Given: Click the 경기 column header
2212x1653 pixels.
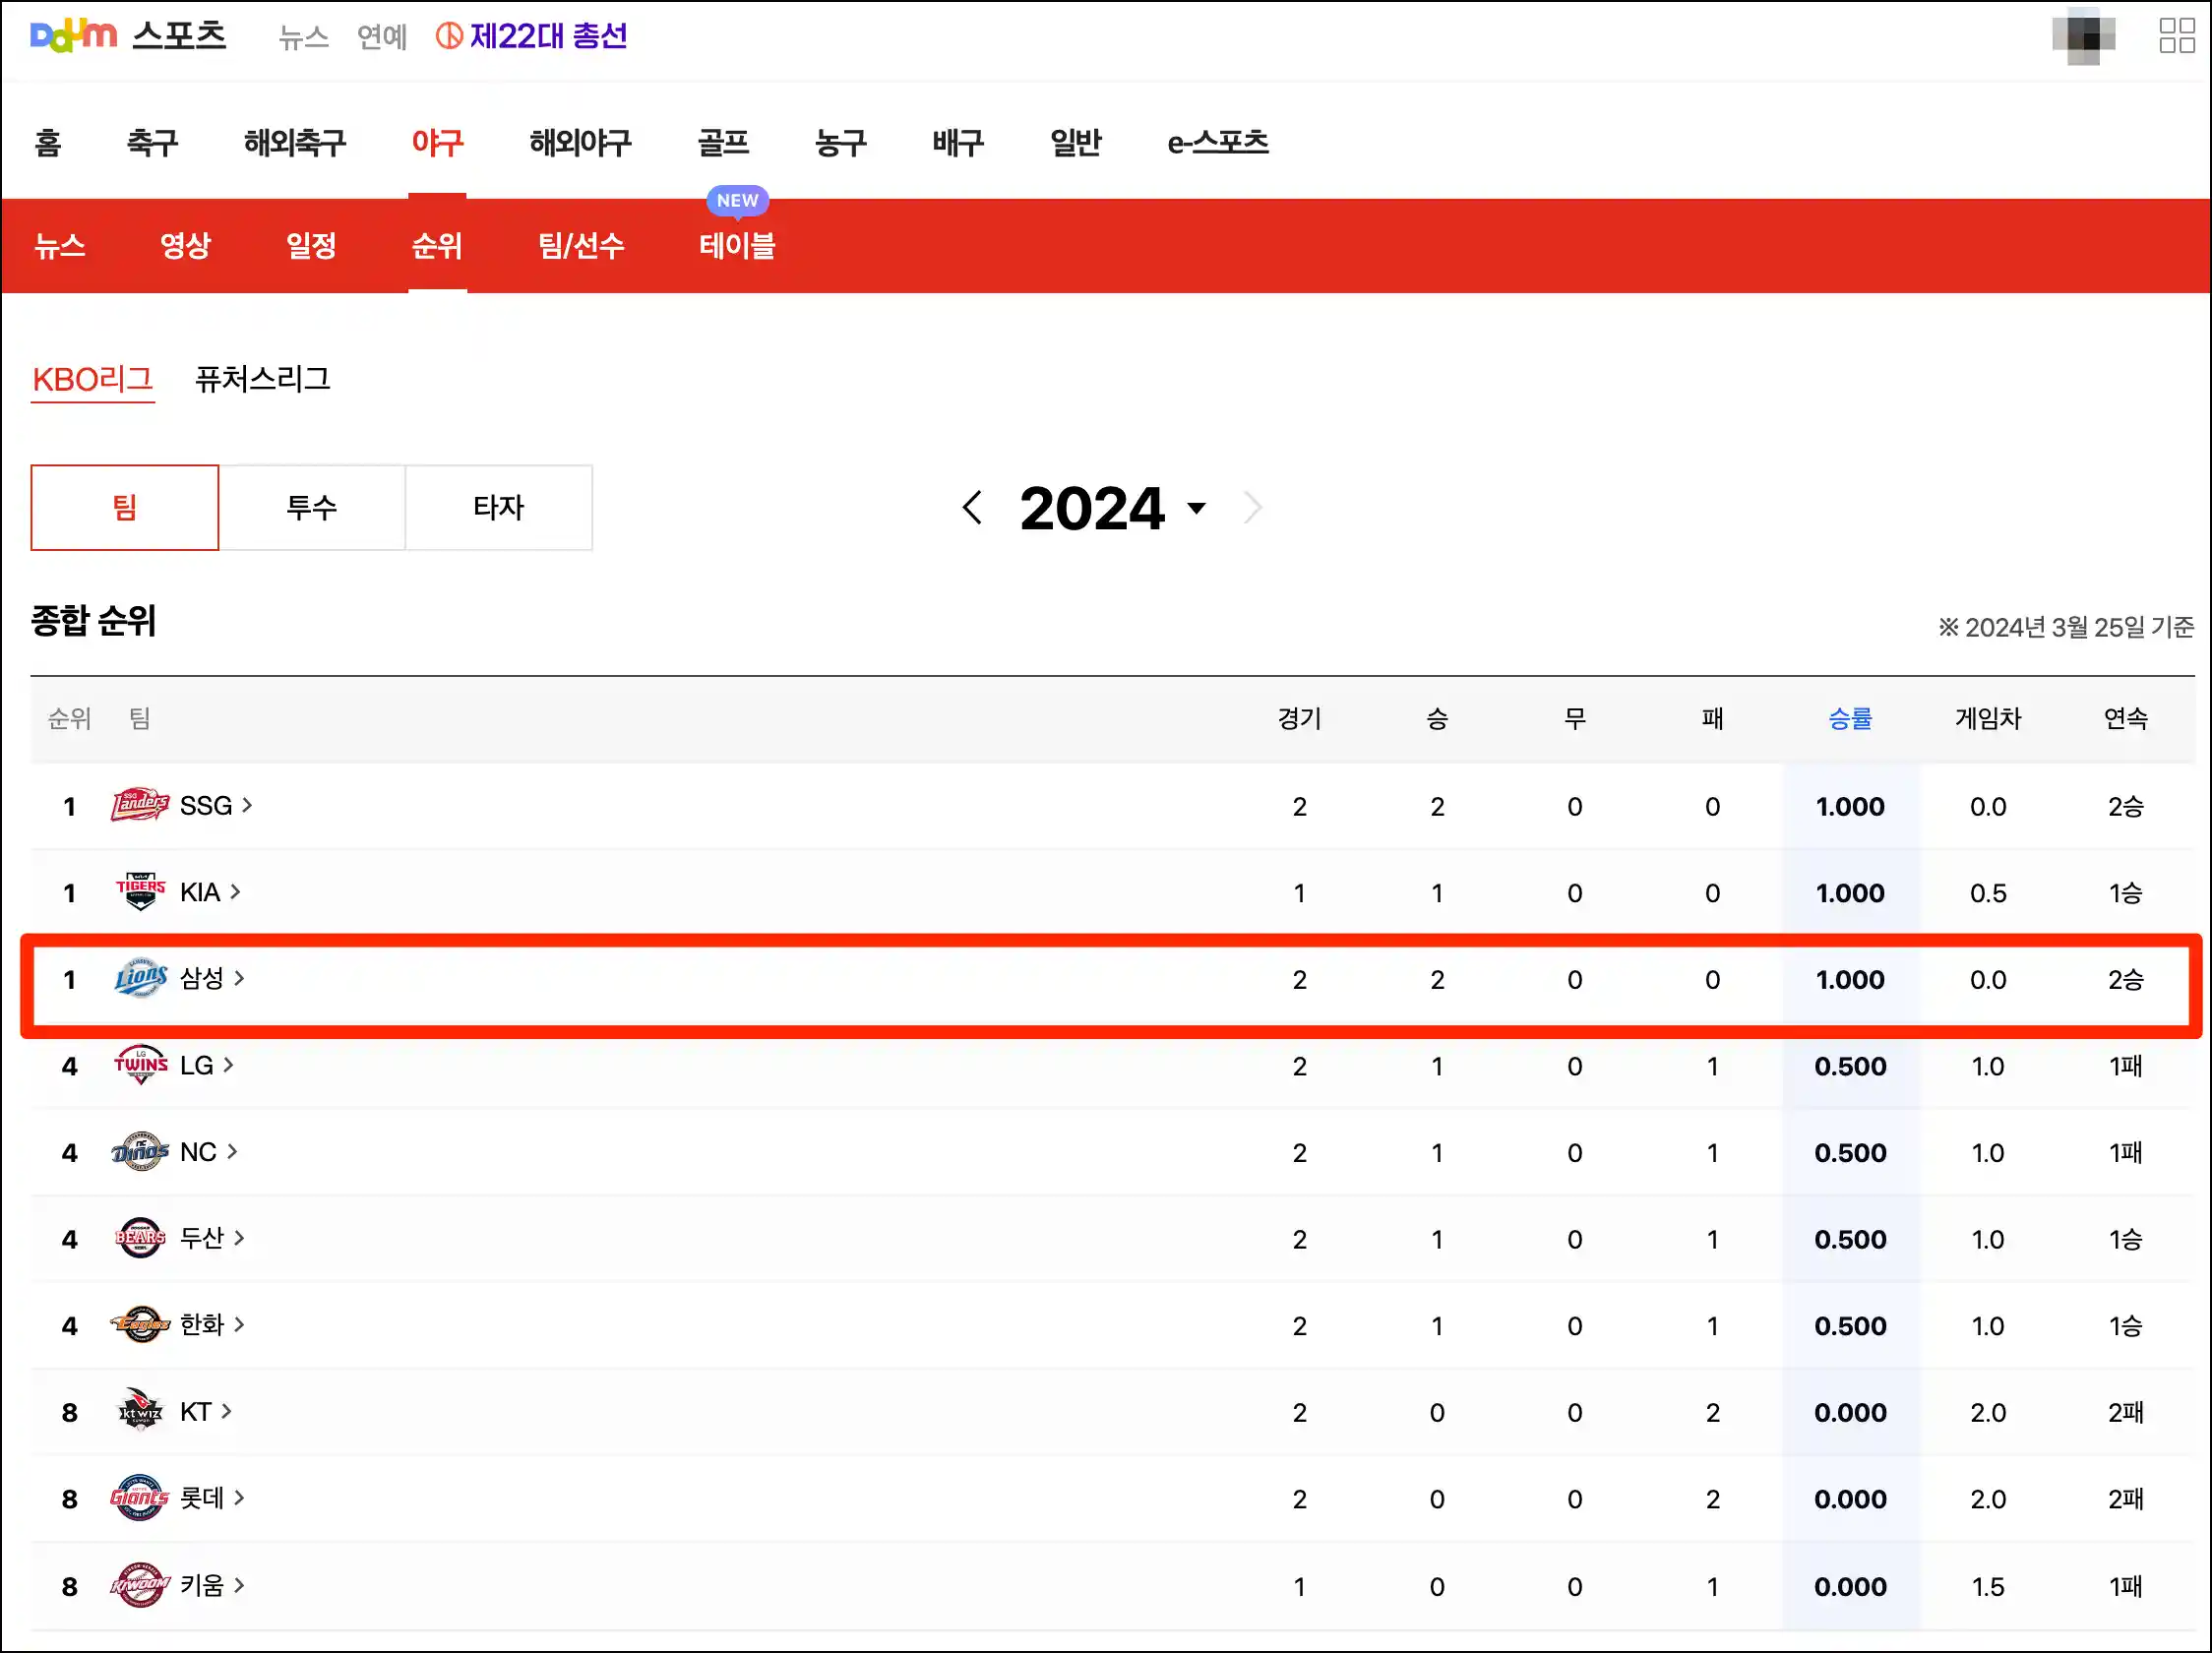Looking at the screenshot, I should (1299, 718).
